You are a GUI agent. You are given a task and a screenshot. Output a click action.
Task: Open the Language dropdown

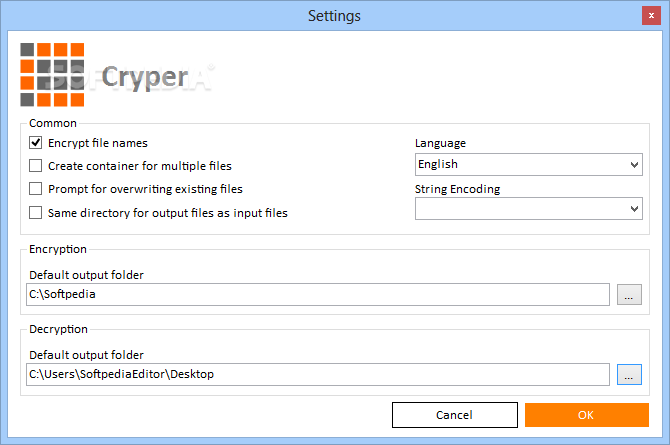[x=529, y=165]
